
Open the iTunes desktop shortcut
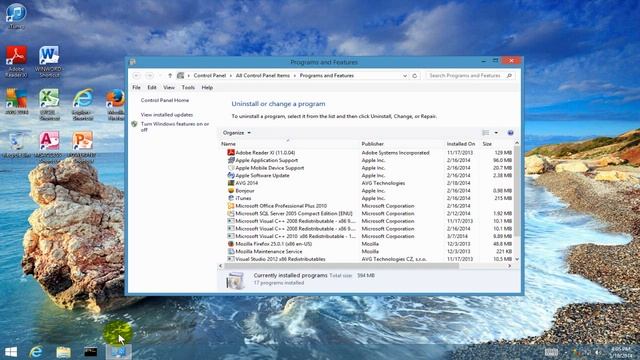16,16
